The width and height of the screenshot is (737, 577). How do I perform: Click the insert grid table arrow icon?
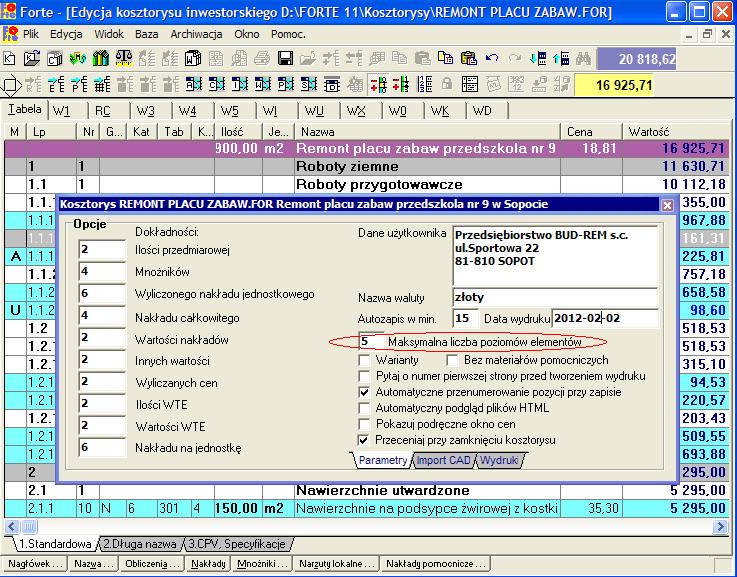(x=102, y=85)
